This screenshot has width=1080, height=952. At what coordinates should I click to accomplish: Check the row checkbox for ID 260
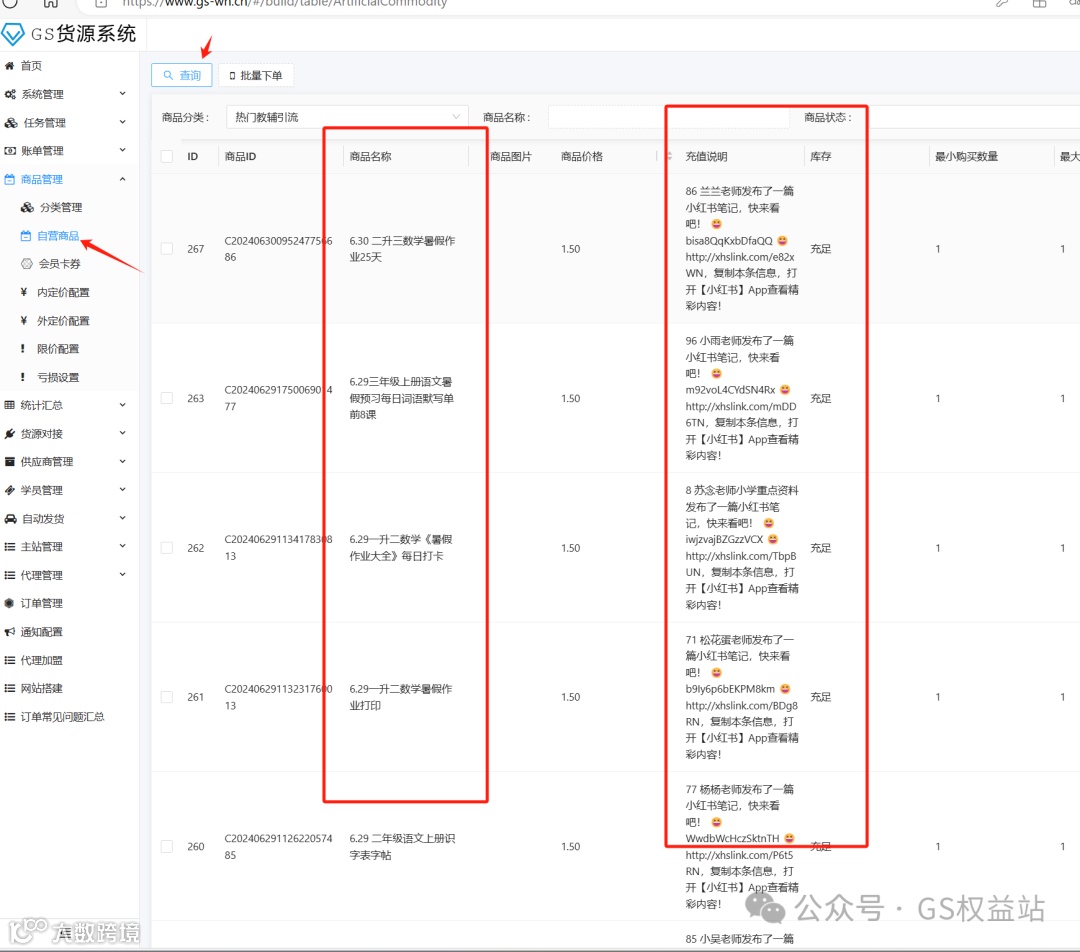click(x=167, y=846)
